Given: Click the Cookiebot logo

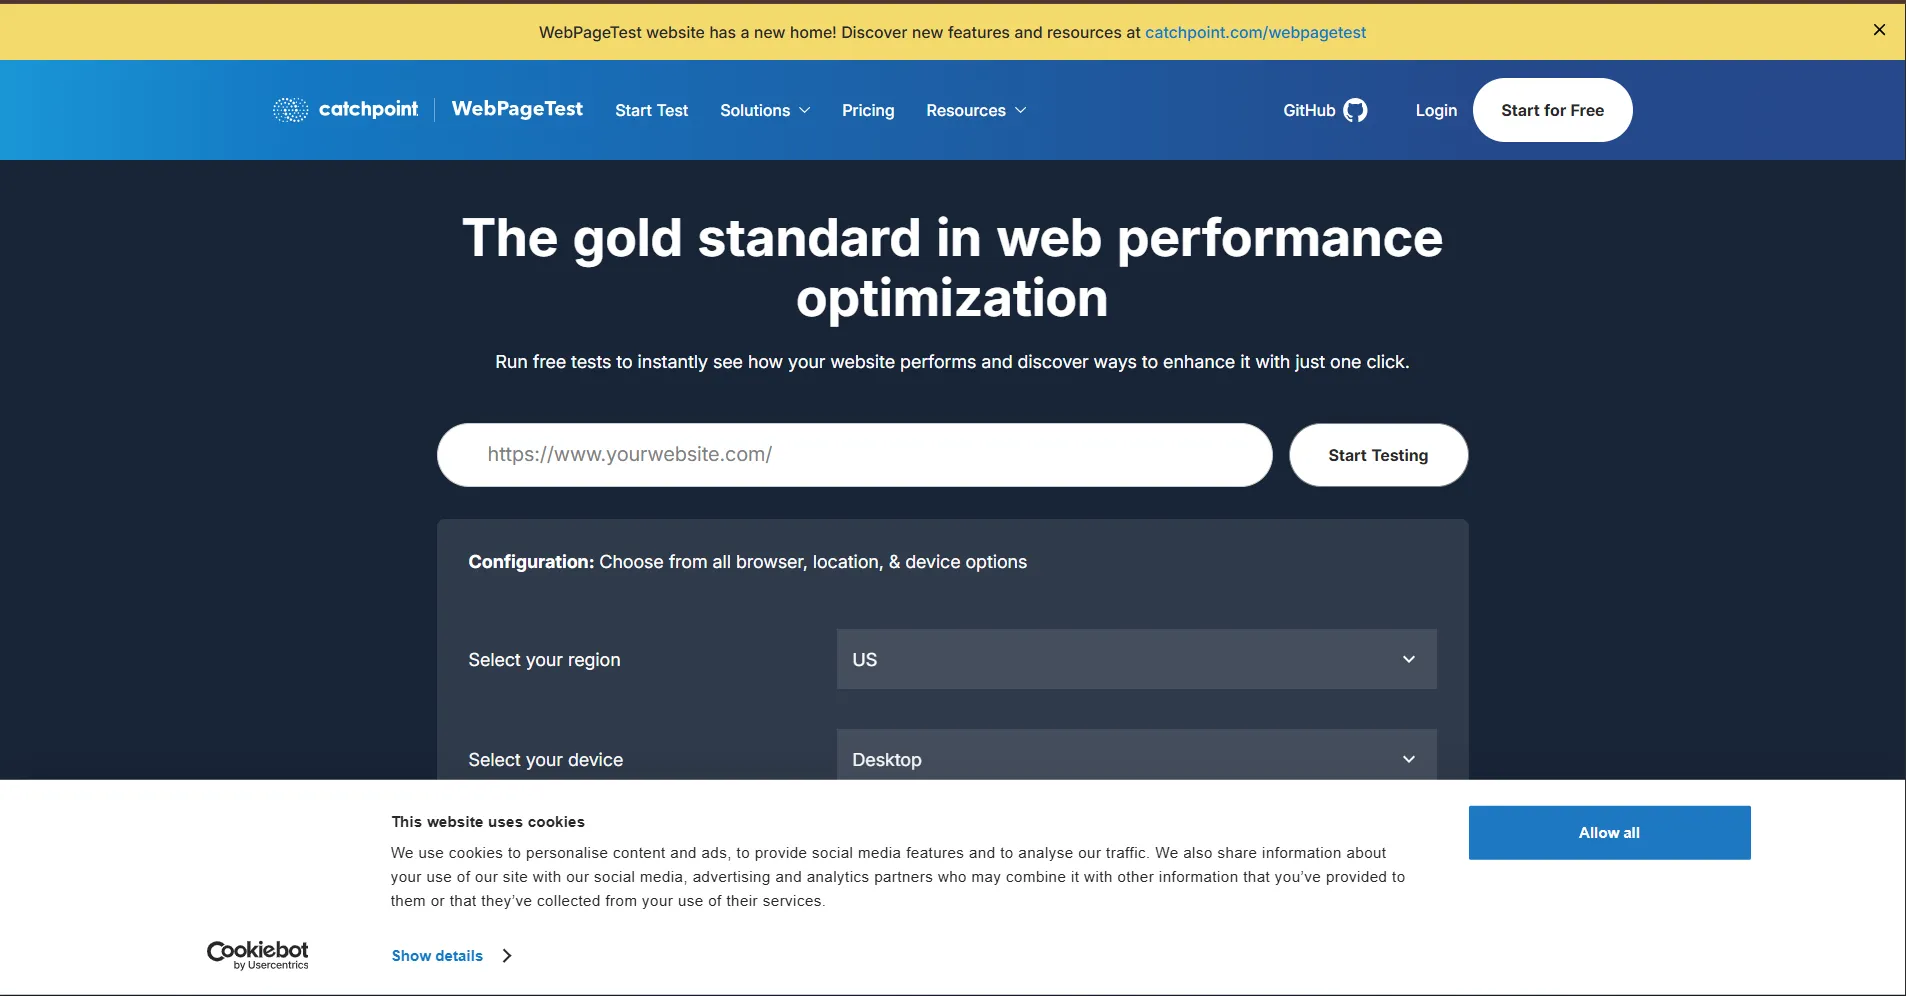Looking at the screenshot, I should pyautogui.click(x=258, y=954).
